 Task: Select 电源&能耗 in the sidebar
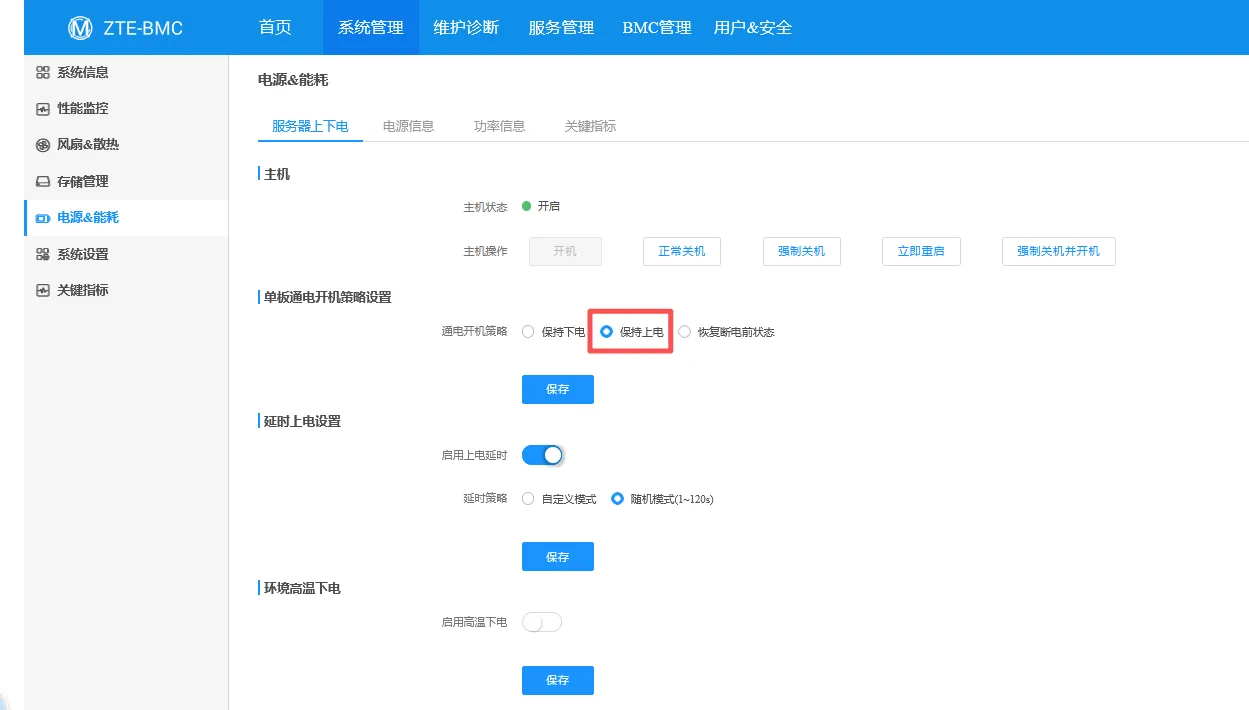[x=126, y=217]
